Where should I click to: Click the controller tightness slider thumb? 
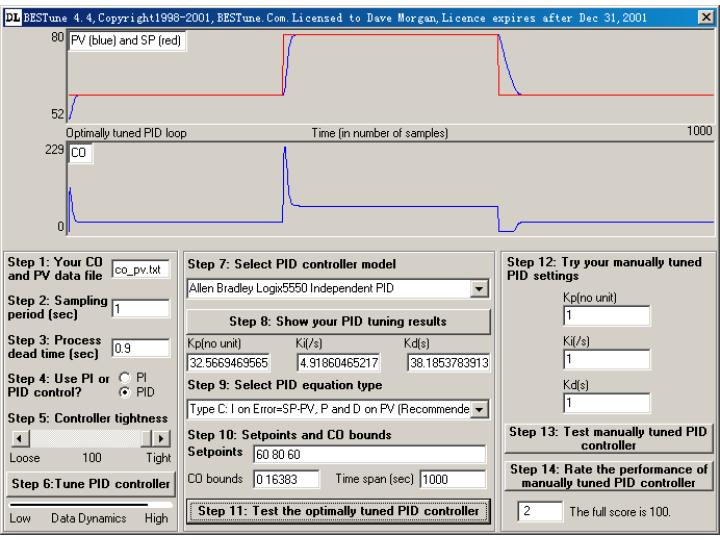(146, 438)
